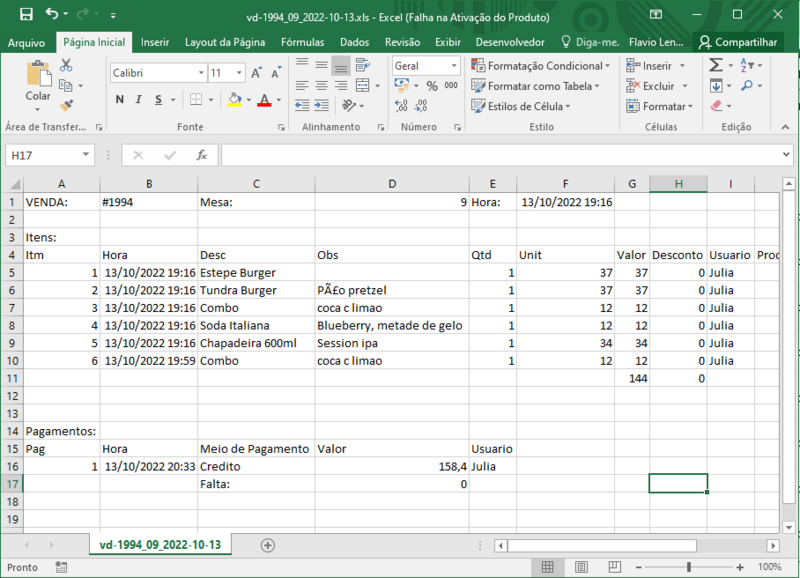Switch to Page Break Preview in status bar
Screen dimensions: 800x578
[615, 567]
